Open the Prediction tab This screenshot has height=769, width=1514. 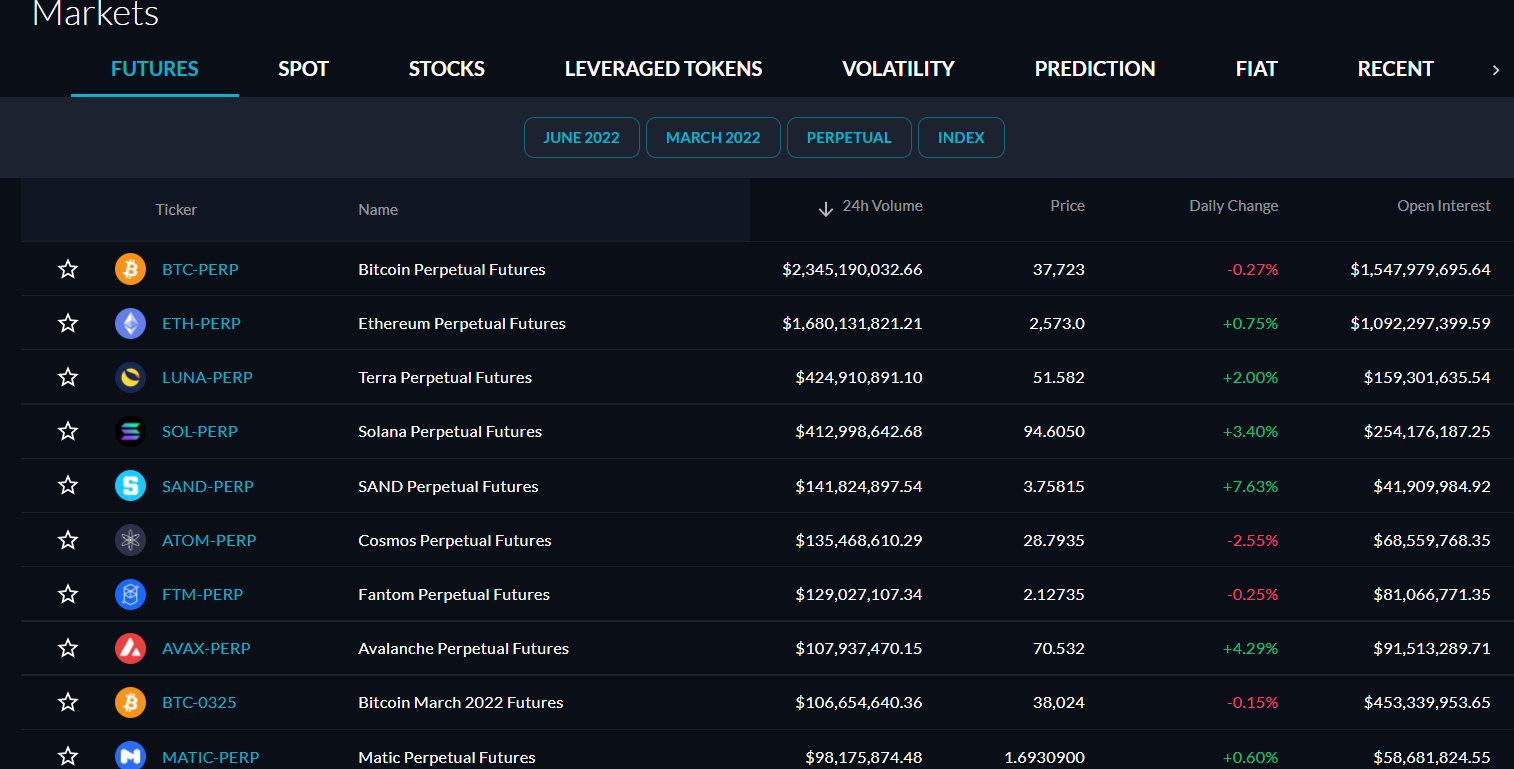(1095, 69)
